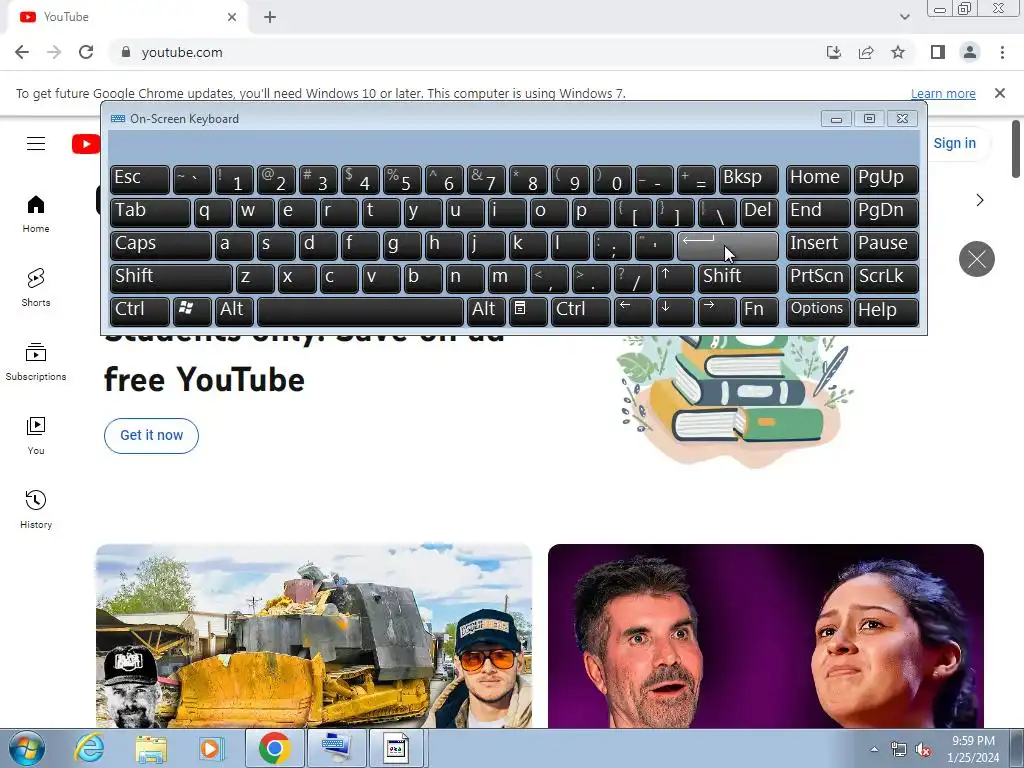Toggle the Chrome side panel icon

pos(938,52)
